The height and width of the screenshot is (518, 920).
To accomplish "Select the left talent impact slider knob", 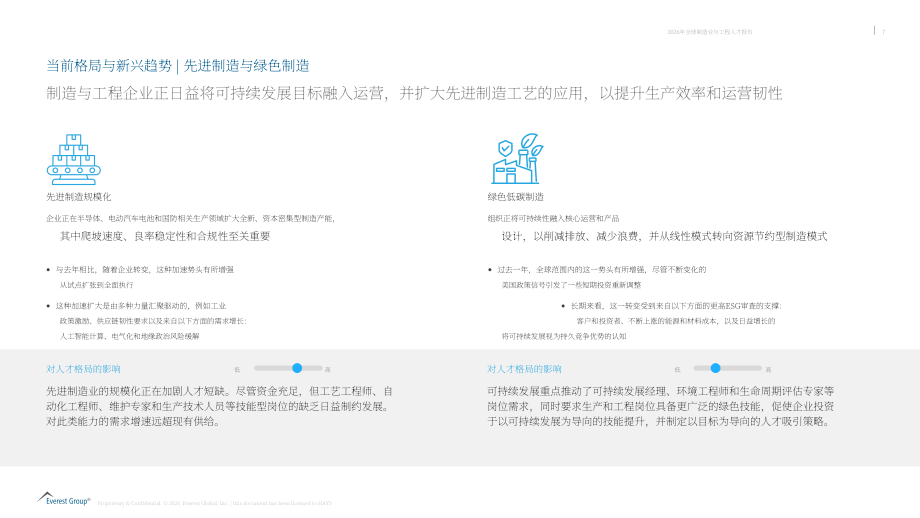I will coord(297,368).
